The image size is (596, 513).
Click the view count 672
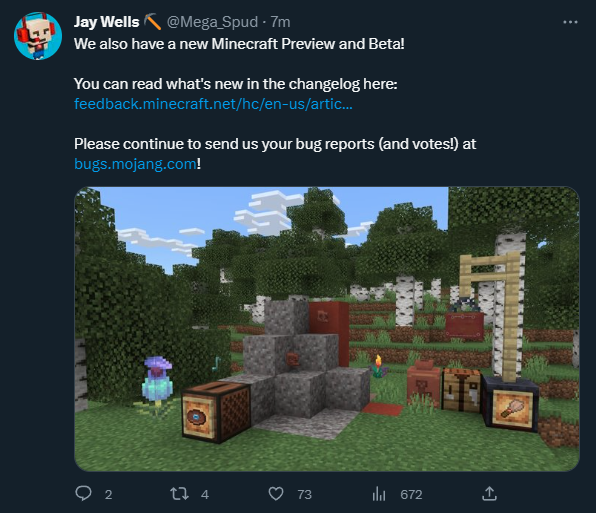(x=411, y=494)
